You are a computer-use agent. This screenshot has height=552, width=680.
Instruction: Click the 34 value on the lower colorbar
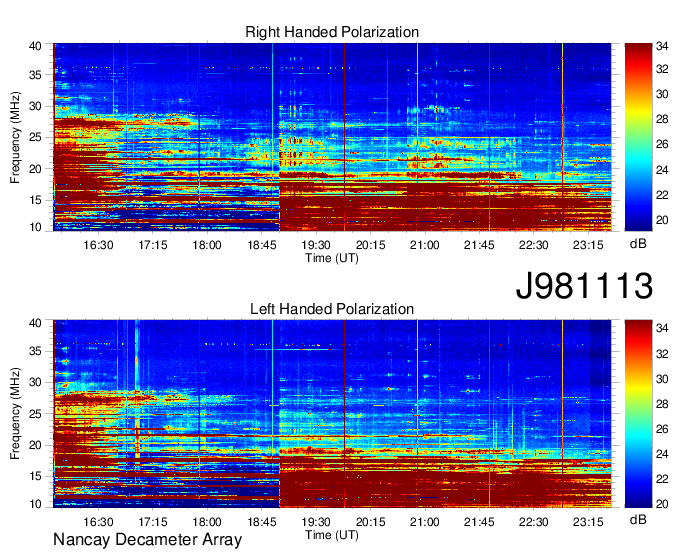[662, 328]
